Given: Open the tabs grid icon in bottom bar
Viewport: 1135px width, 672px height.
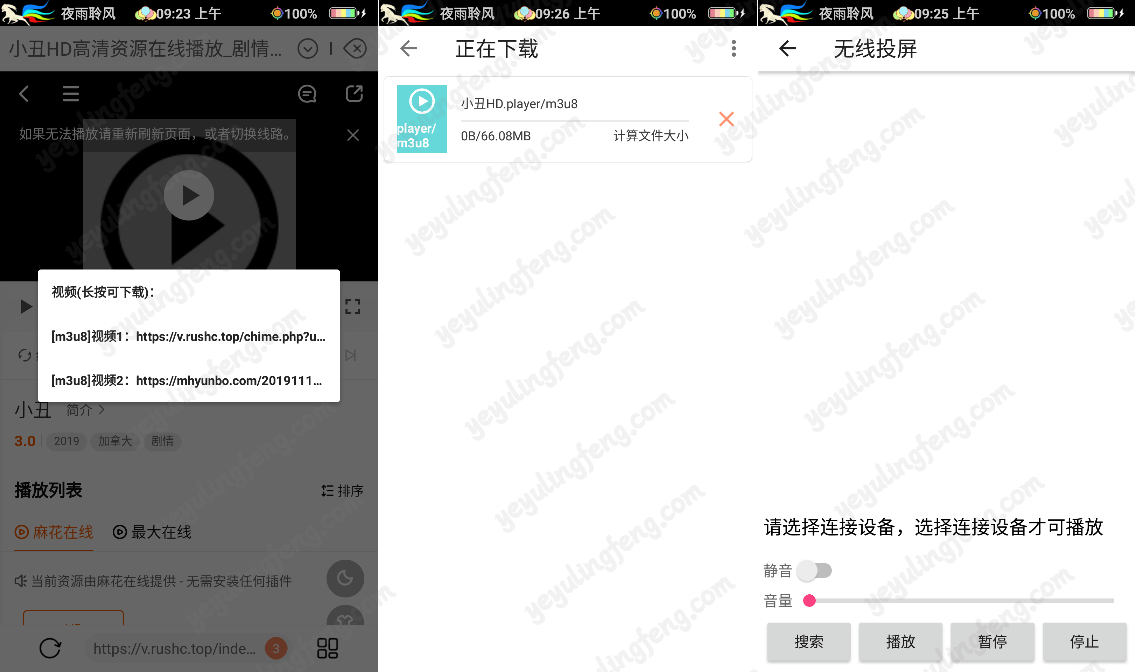Looking at the screenshot, I should pyautogui.click(x=327, y=648).
